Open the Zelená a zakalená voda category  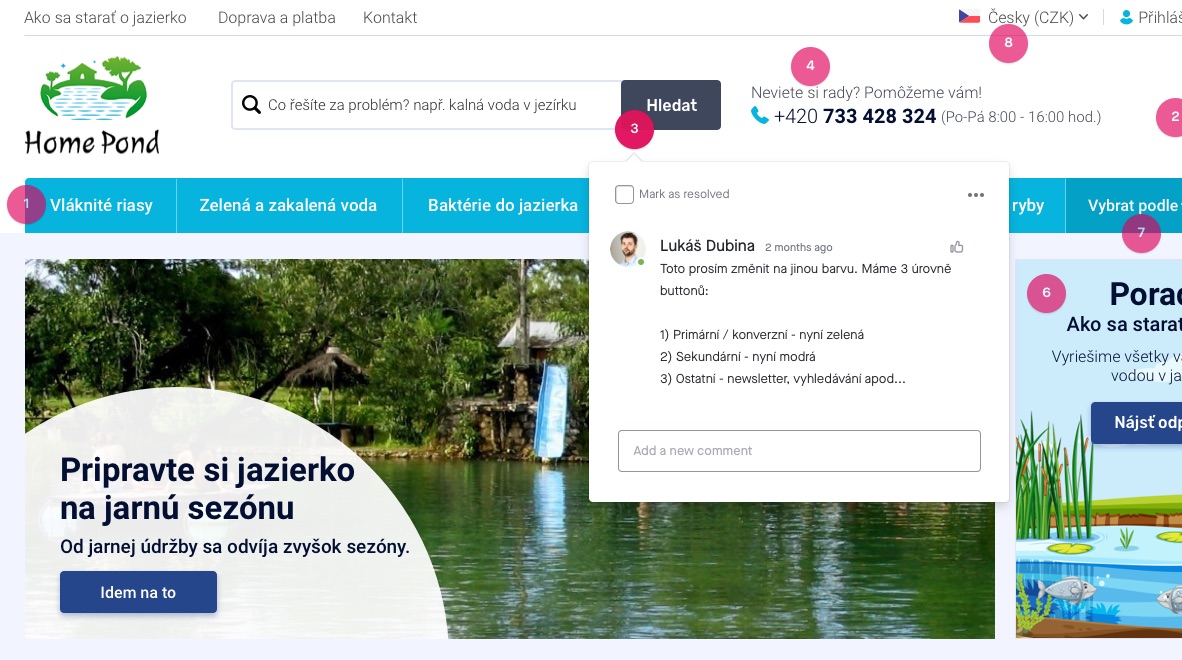click(x=288, y=205)
